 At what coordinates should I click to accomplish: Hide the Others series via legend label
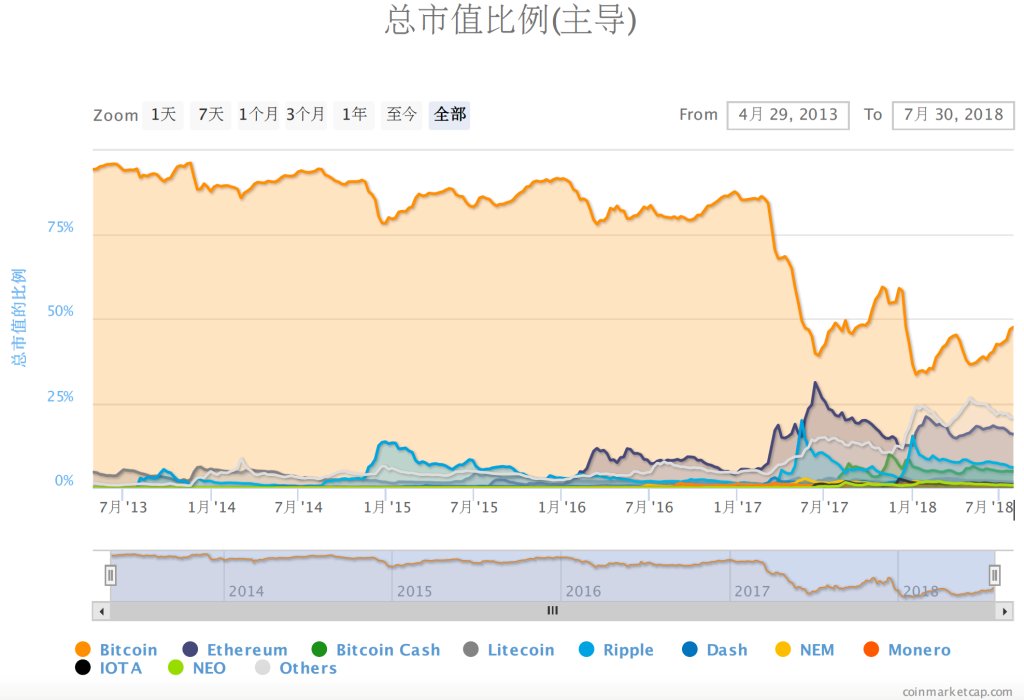coord(308,668)
